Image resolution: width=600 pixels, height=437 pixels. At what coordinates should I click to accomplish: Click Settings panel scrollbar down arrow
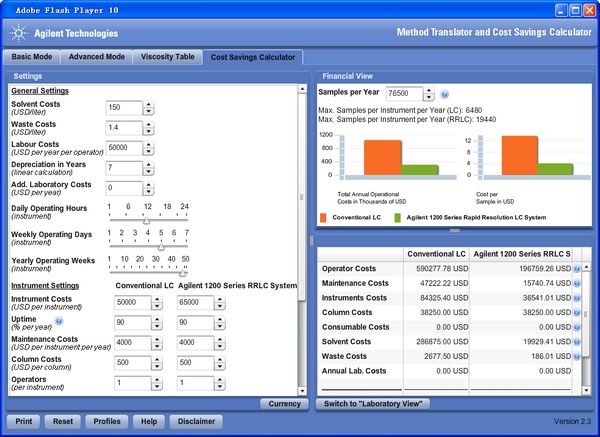pos(302,391)
